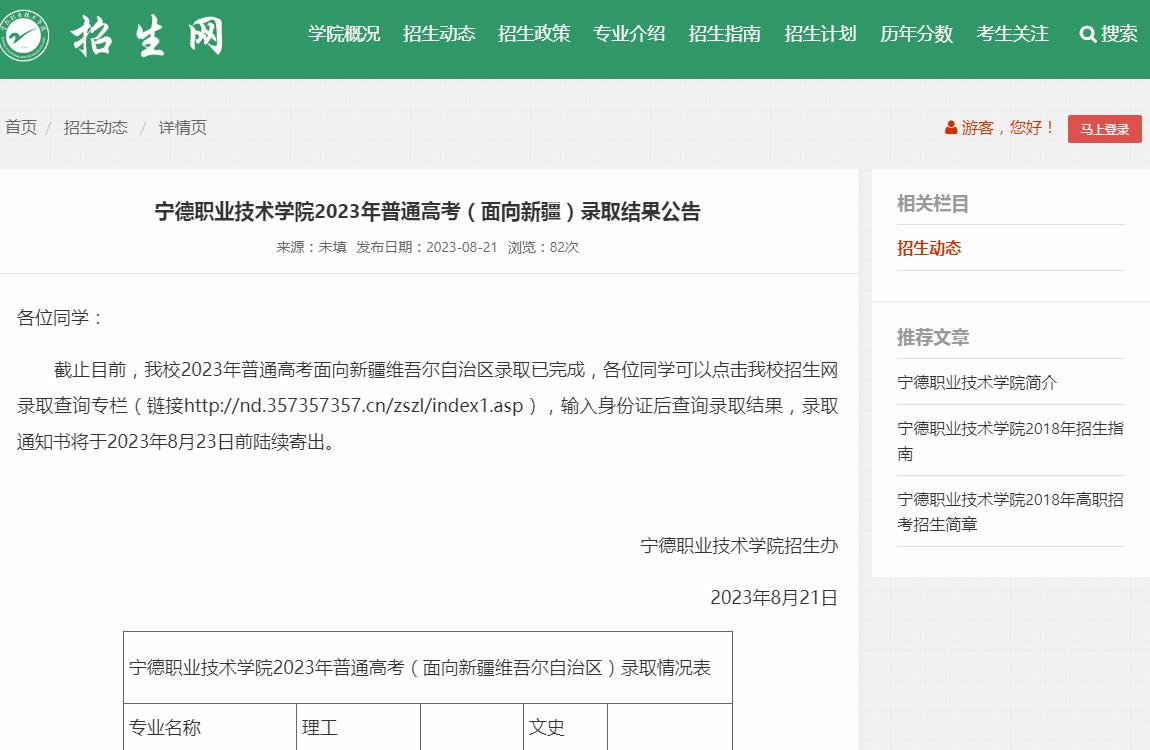The image size is (1150, 750).
Task: Open 招生计划 menu item
Action: (820, 34)
